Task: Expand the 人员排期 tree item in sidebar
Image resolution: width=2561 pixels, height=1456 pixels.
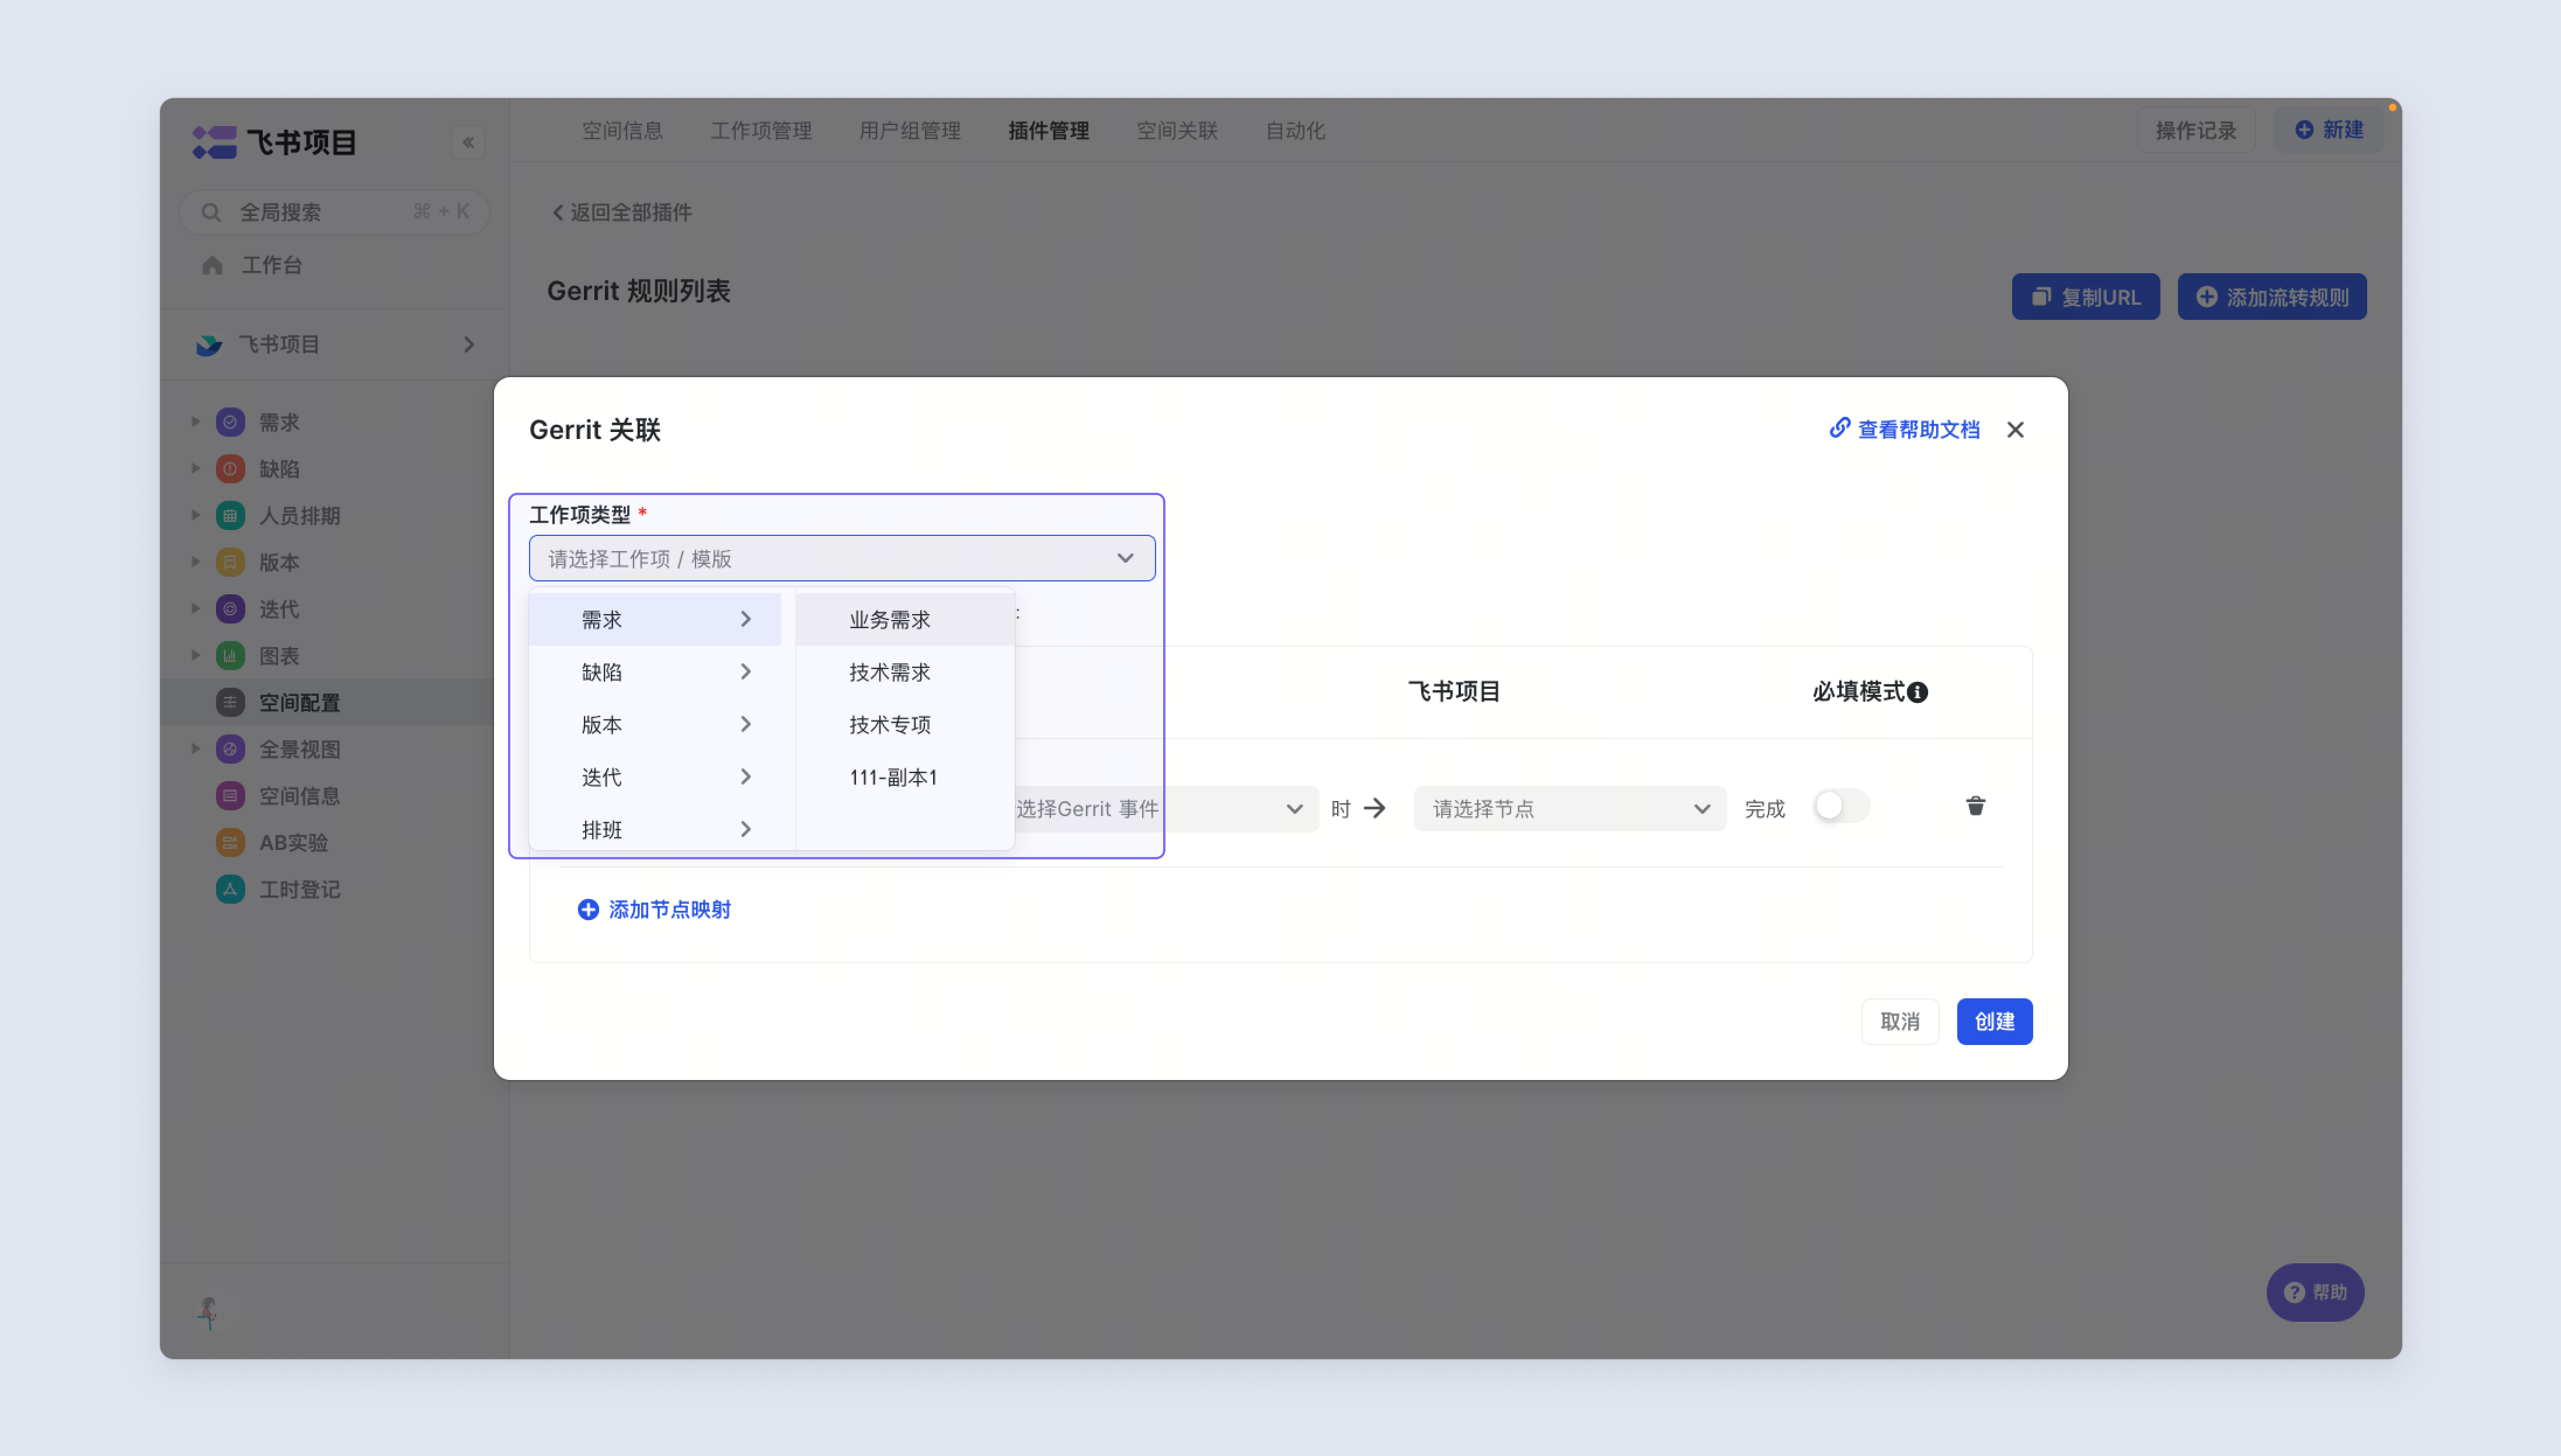Action: [196, 516]
